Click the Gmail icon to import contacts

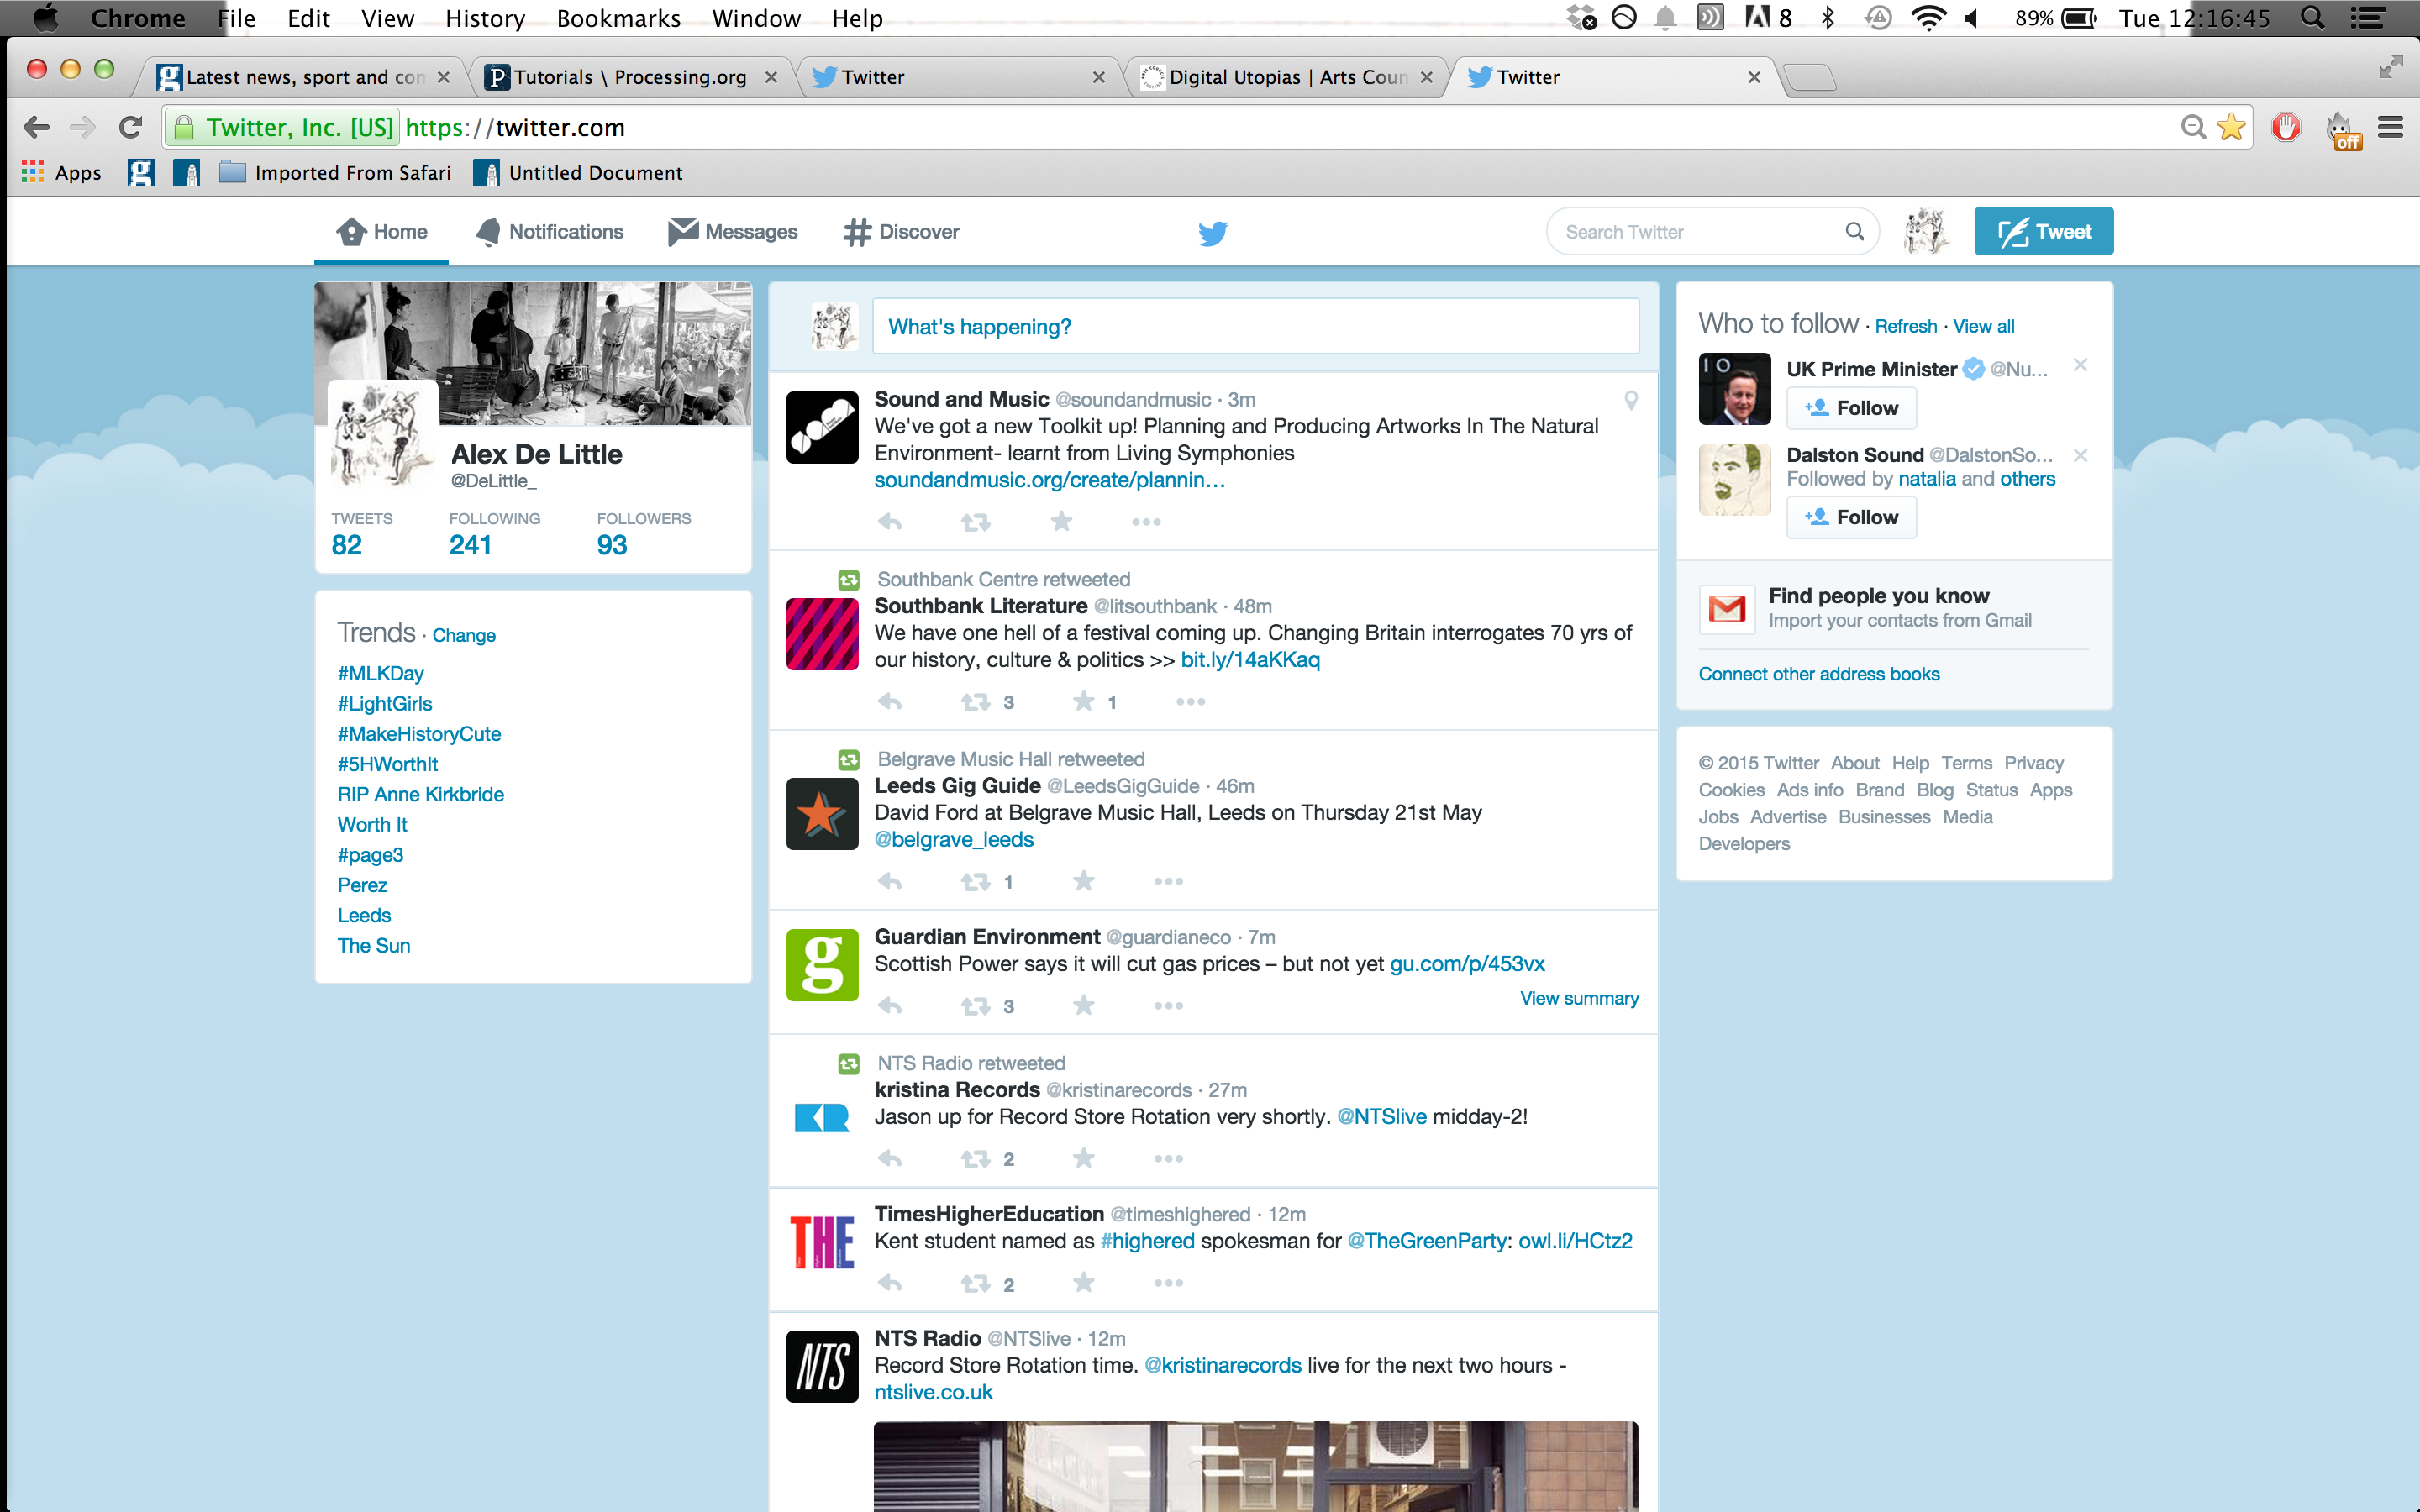coord(1727,608)
